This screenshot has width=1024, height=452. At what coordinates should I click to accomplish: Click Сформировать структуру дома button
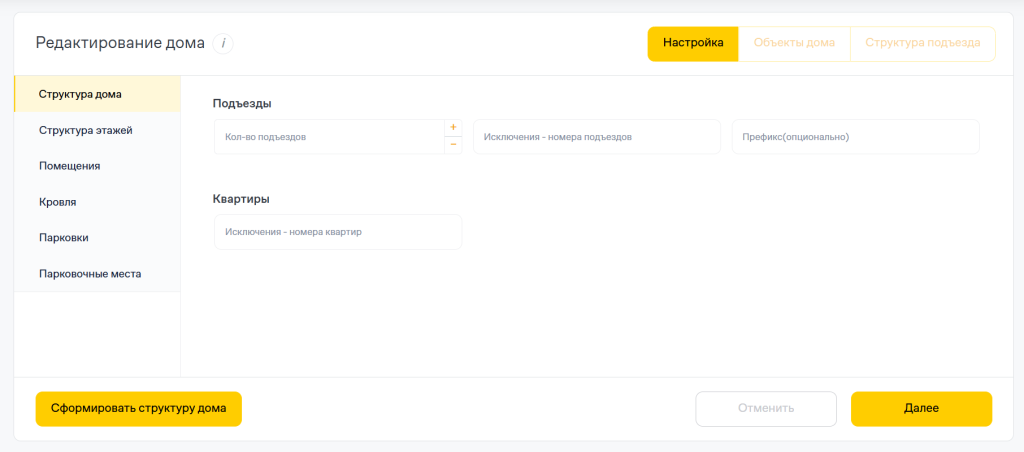(138, 409)
